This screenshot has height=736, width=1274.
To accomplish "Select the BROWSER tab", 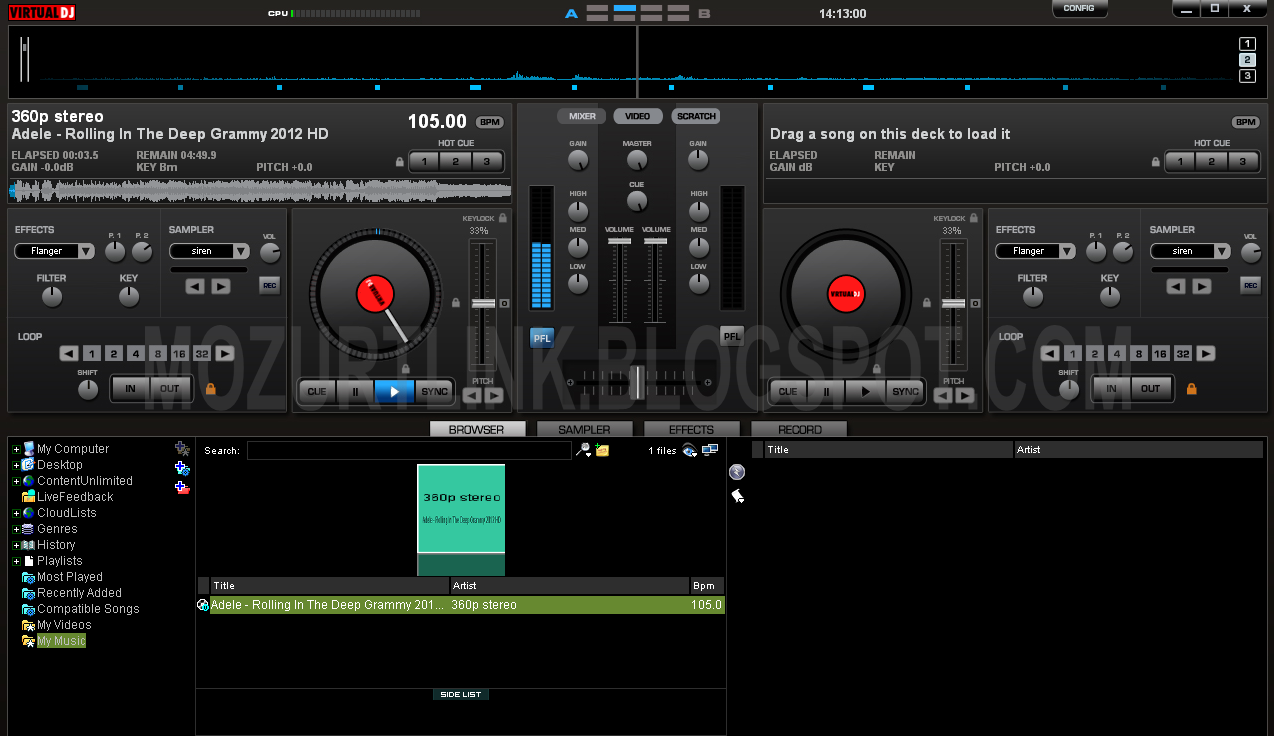I will click(477, 429).
